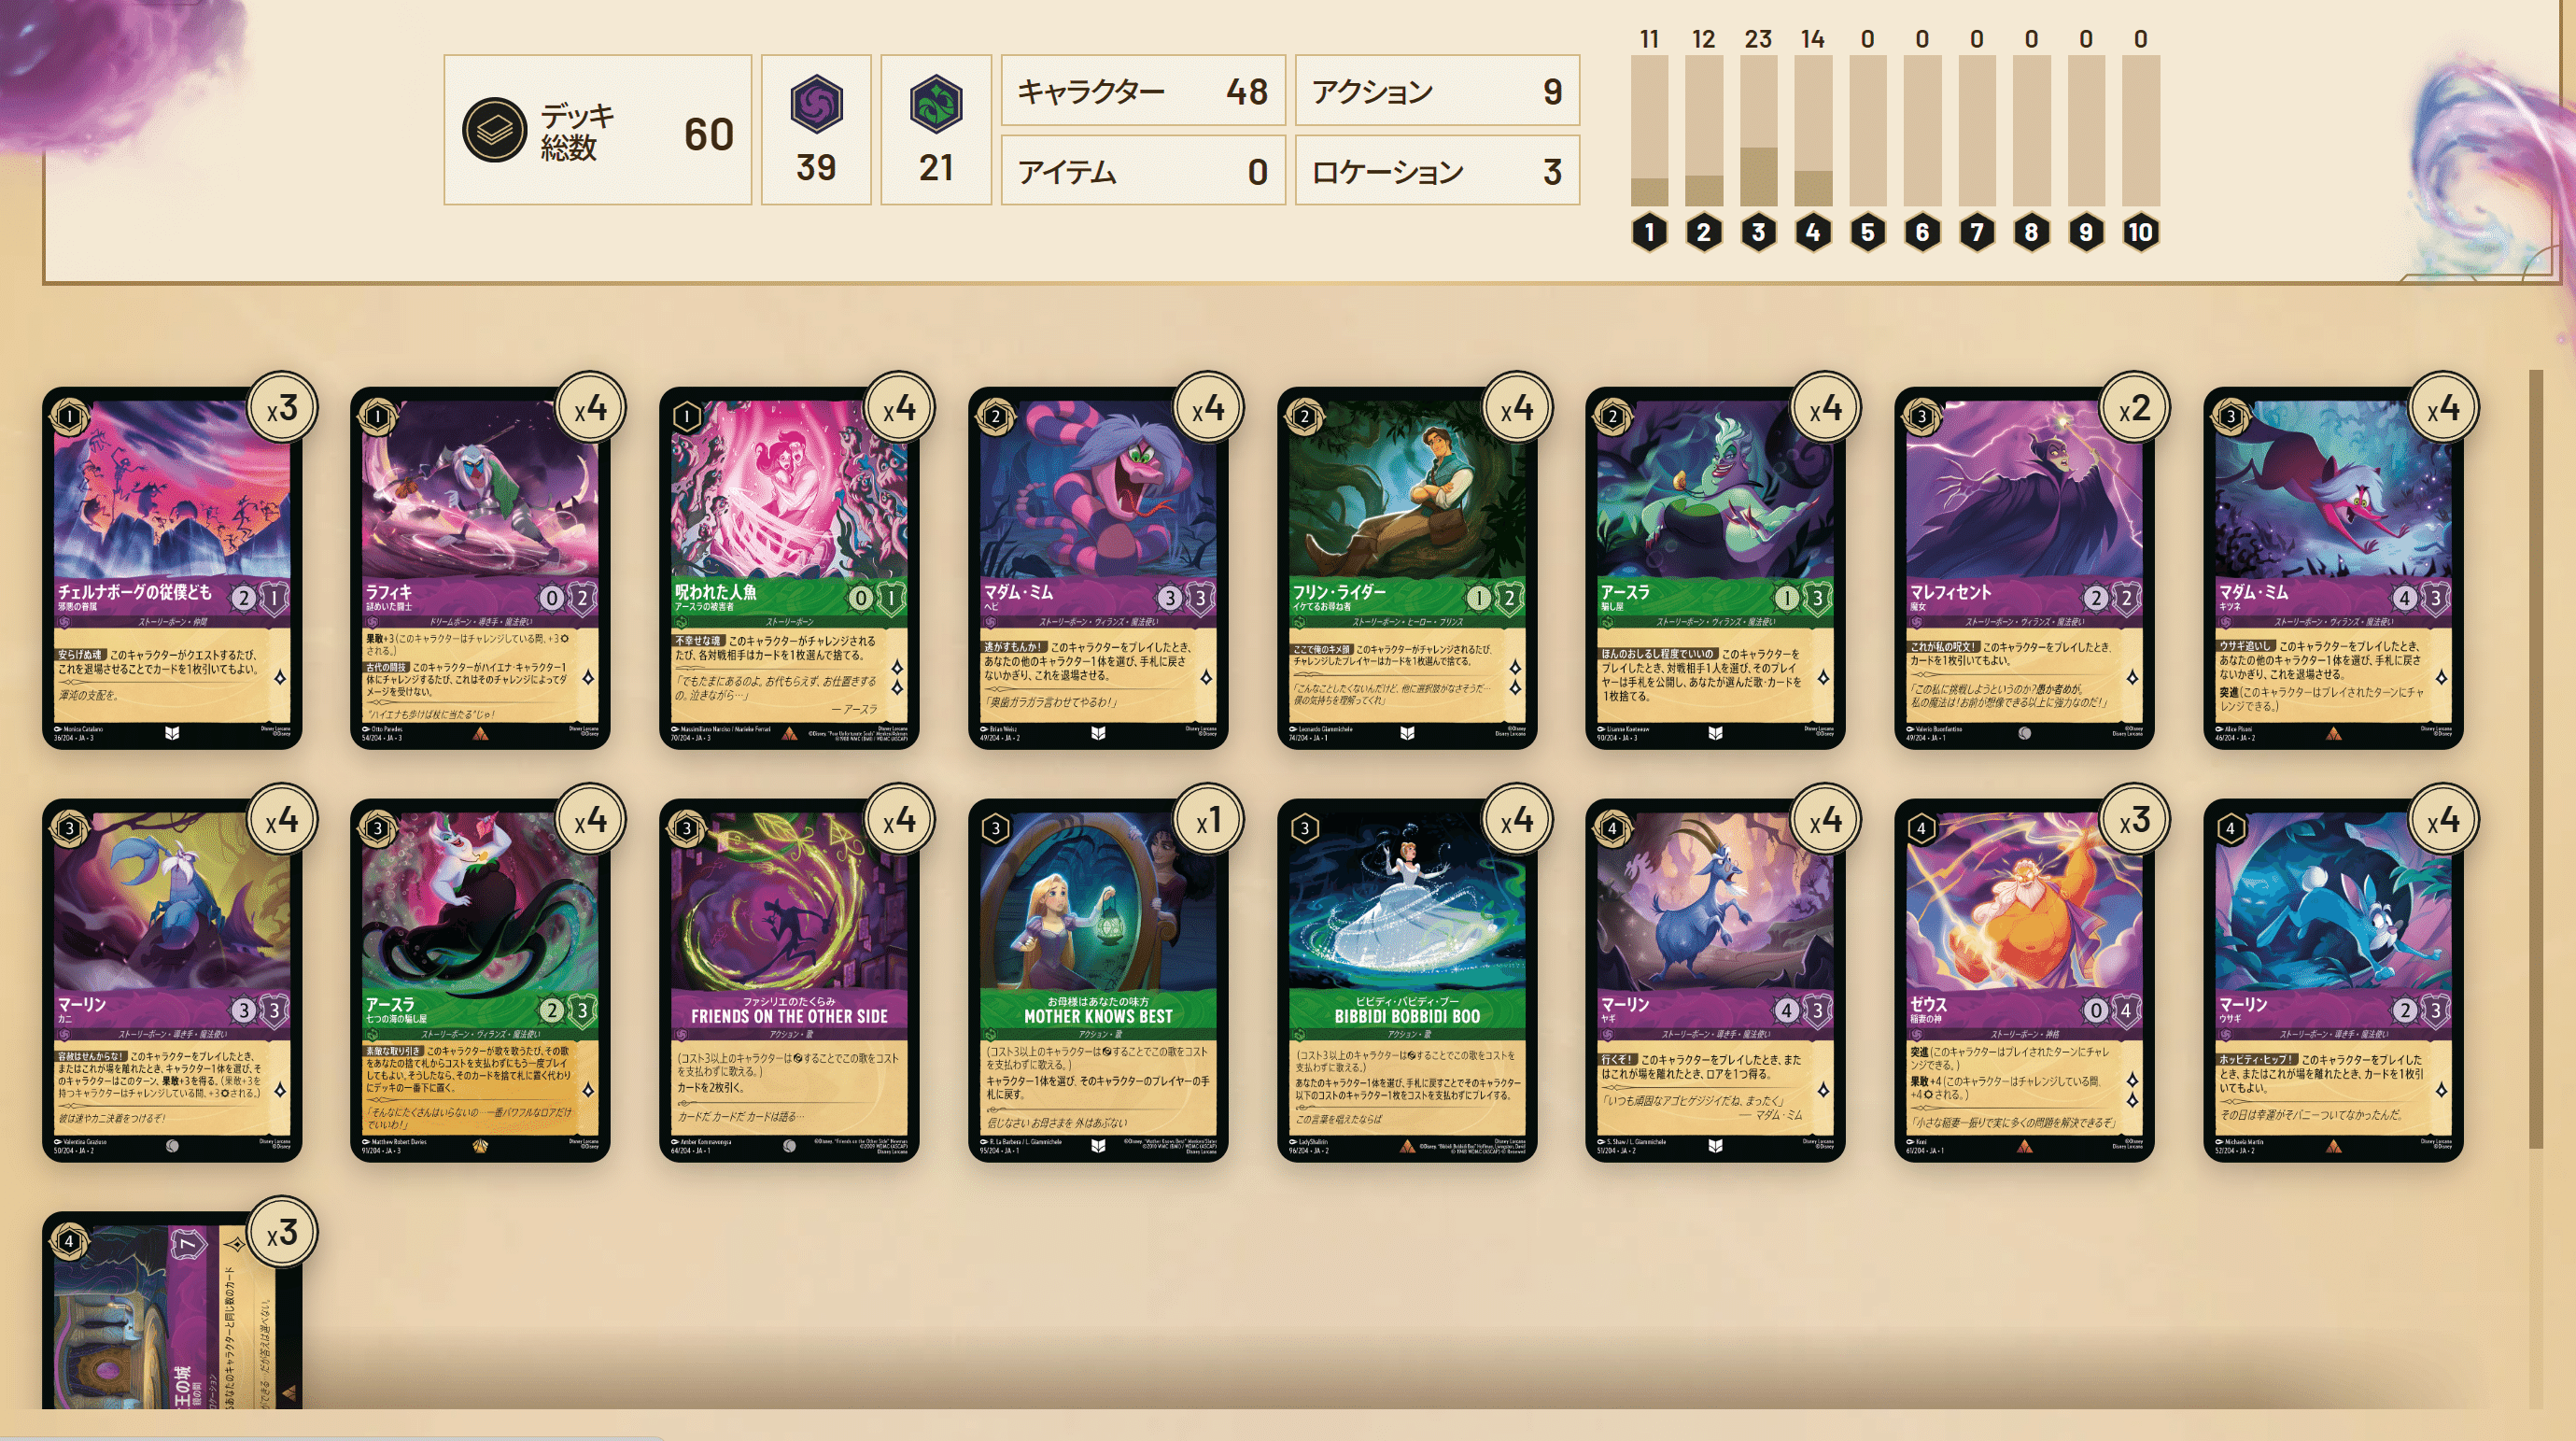Select the cost 4 hexagon marker
2576x1441 pixels.
(x=1813, y=232)
